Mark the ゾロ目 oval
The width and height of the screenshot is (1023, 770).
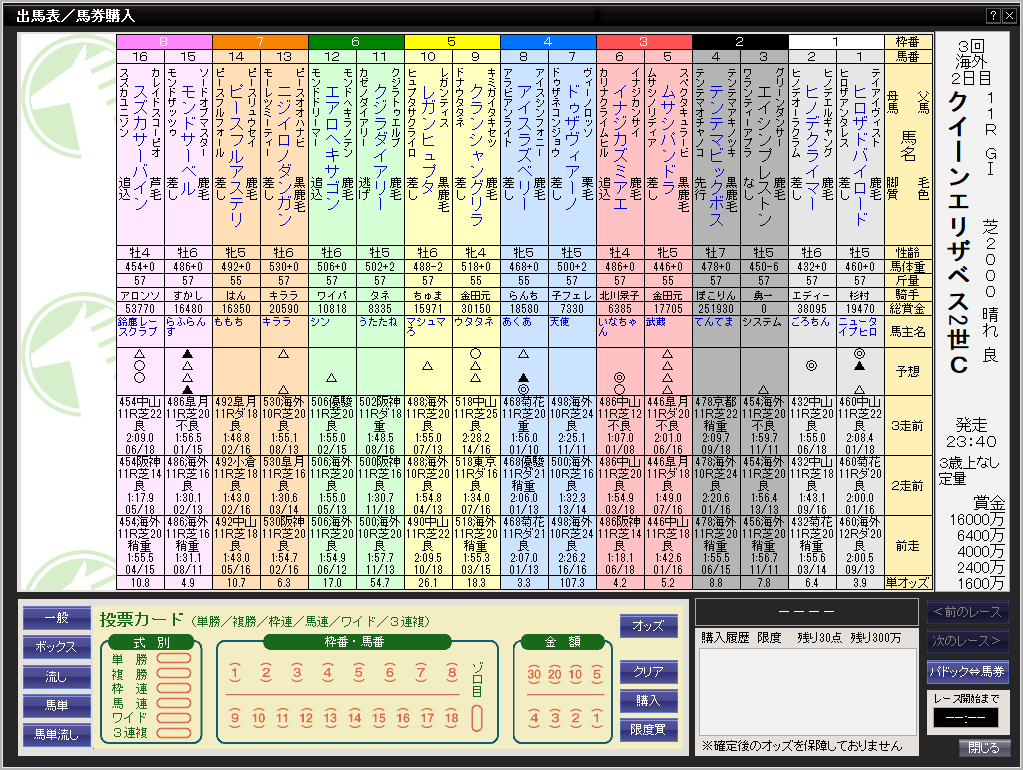(x=477, y=718)
